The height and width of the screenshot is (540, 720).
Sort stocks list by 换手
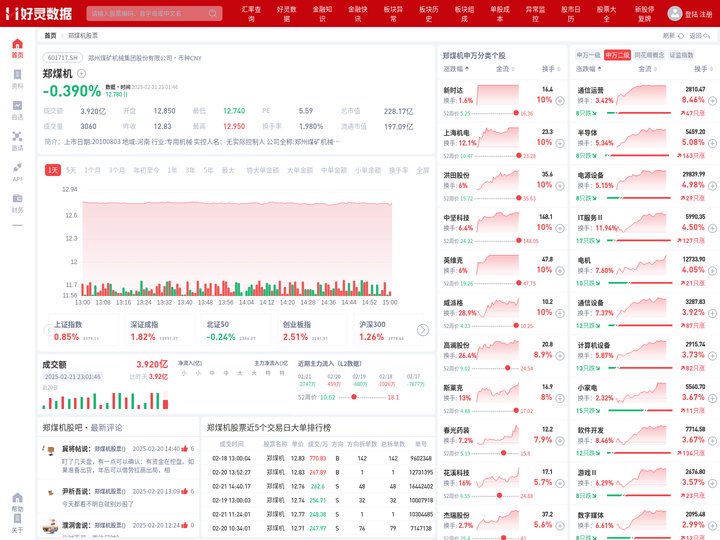pos(551,69)
